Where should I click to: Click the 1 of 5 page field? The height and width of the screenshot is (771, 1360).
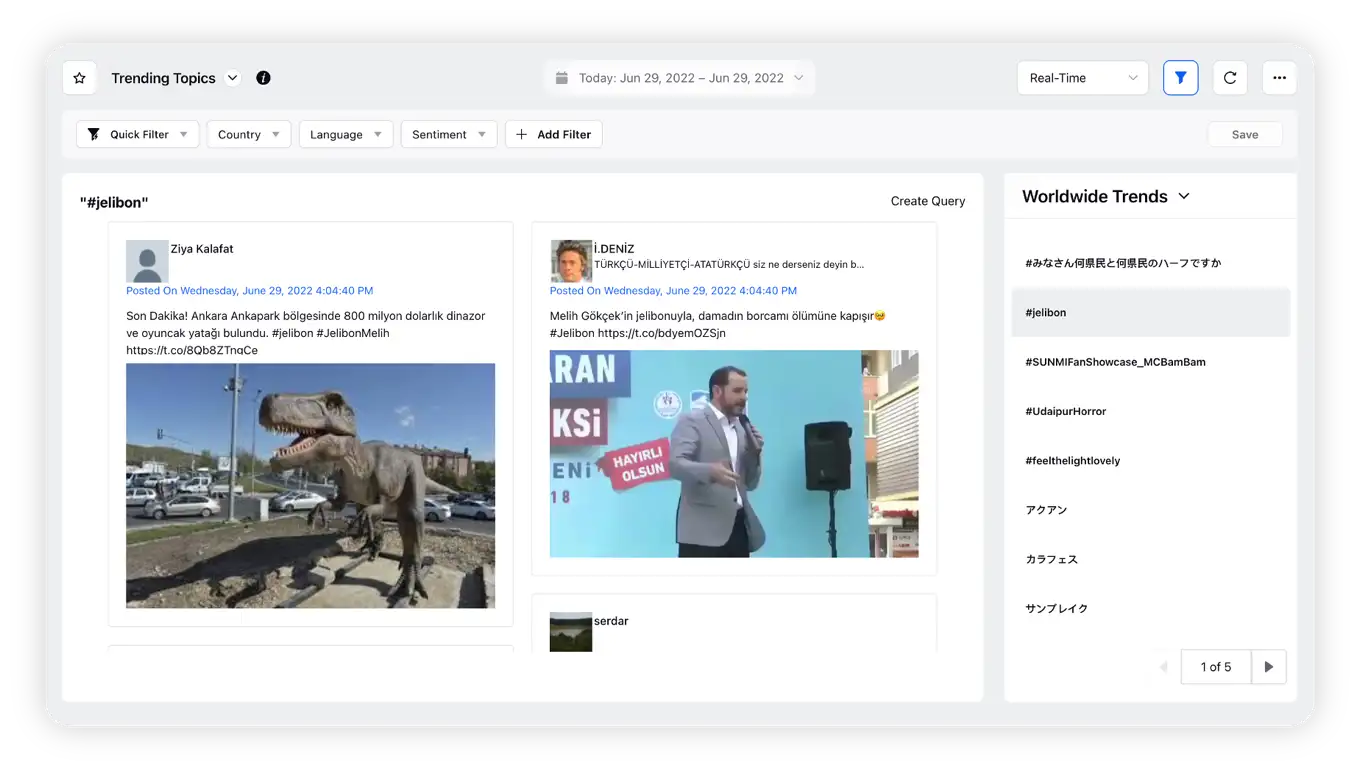click(x=1216, y=667)
